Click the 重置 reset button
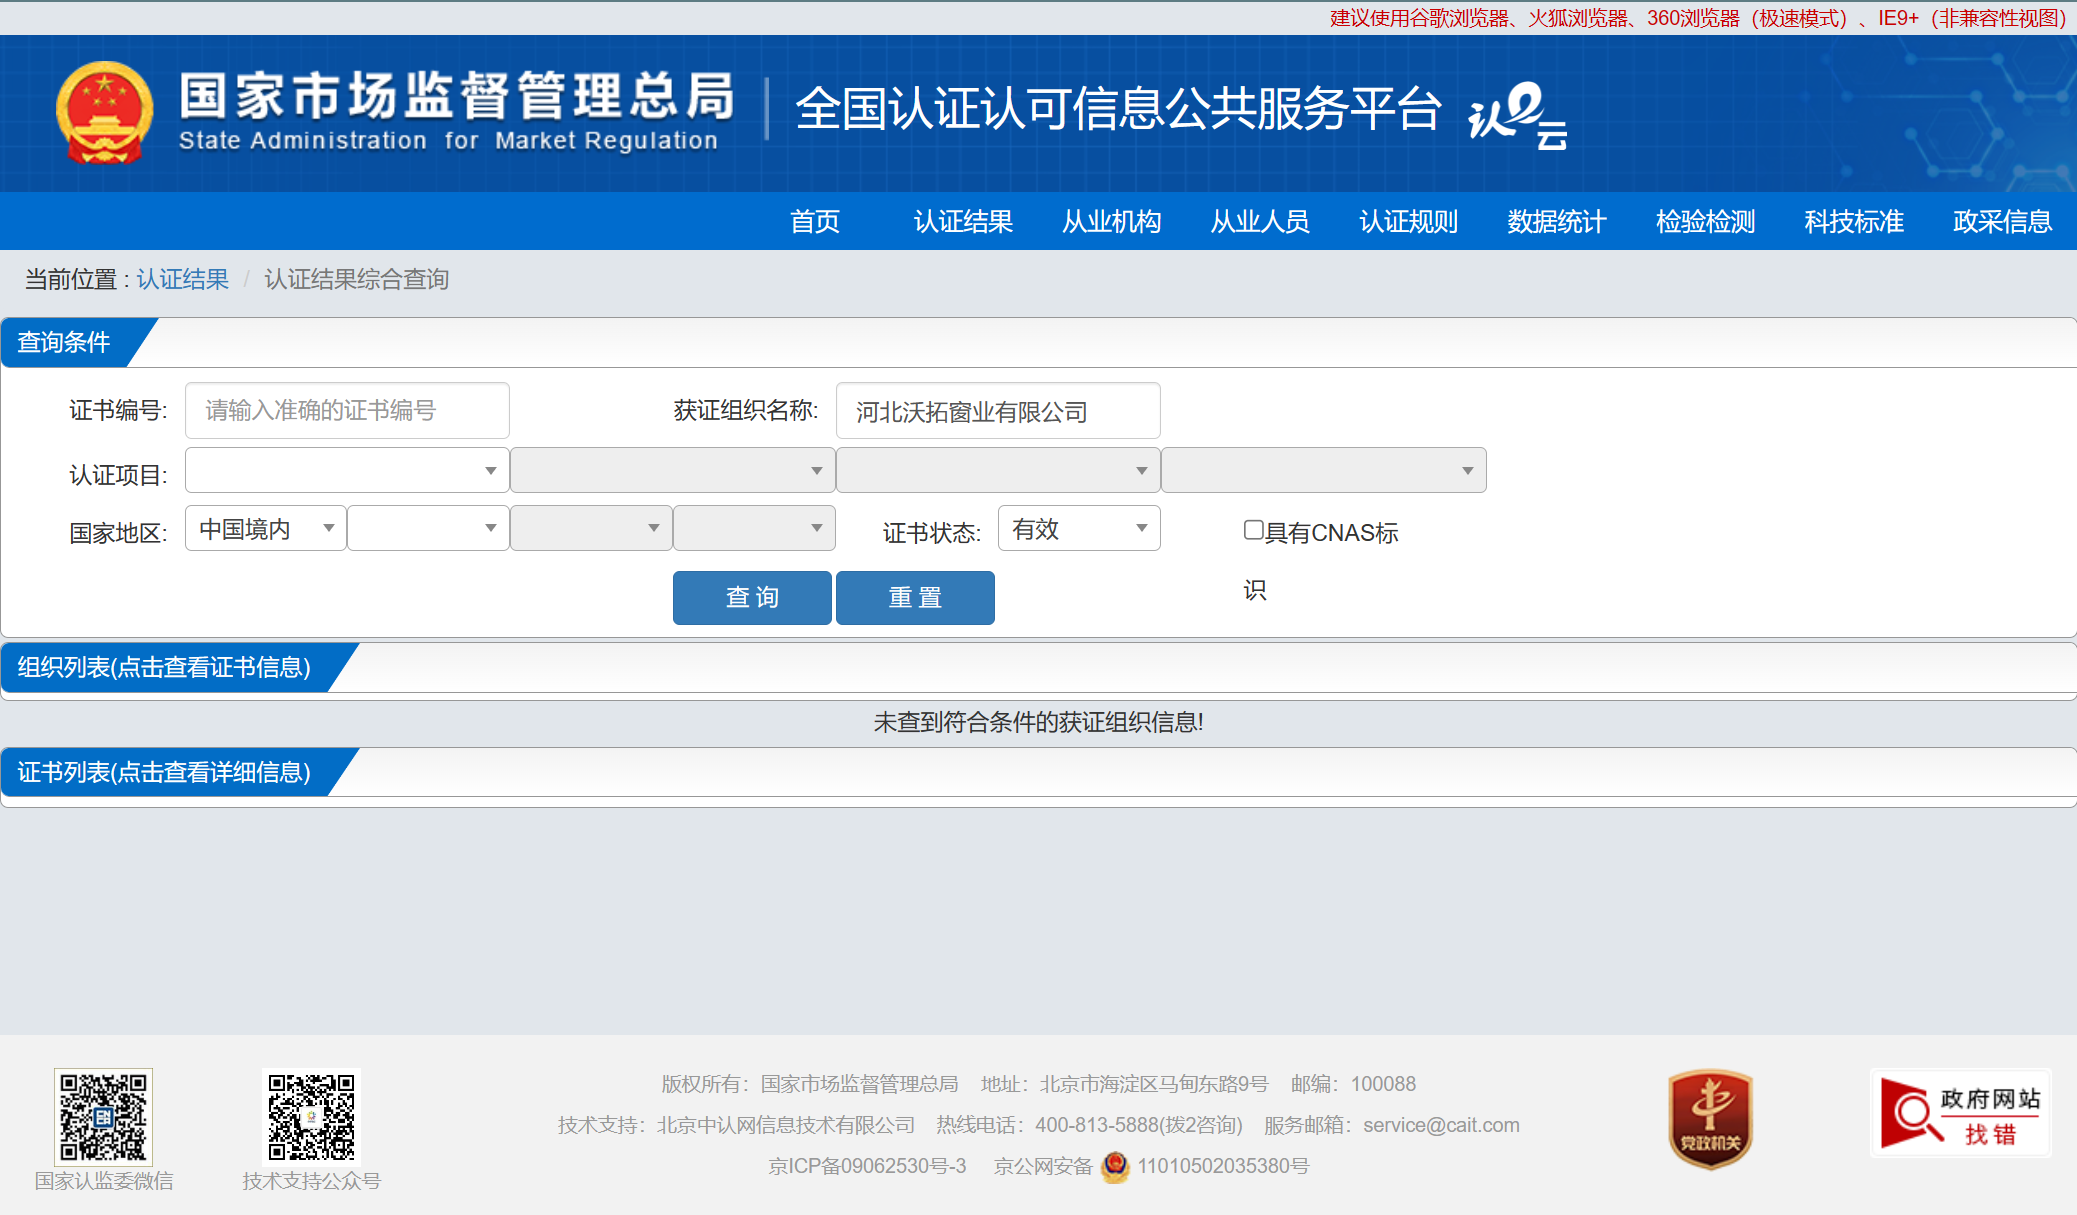Screen dimensions: 2077x1215 coord(915,598)
